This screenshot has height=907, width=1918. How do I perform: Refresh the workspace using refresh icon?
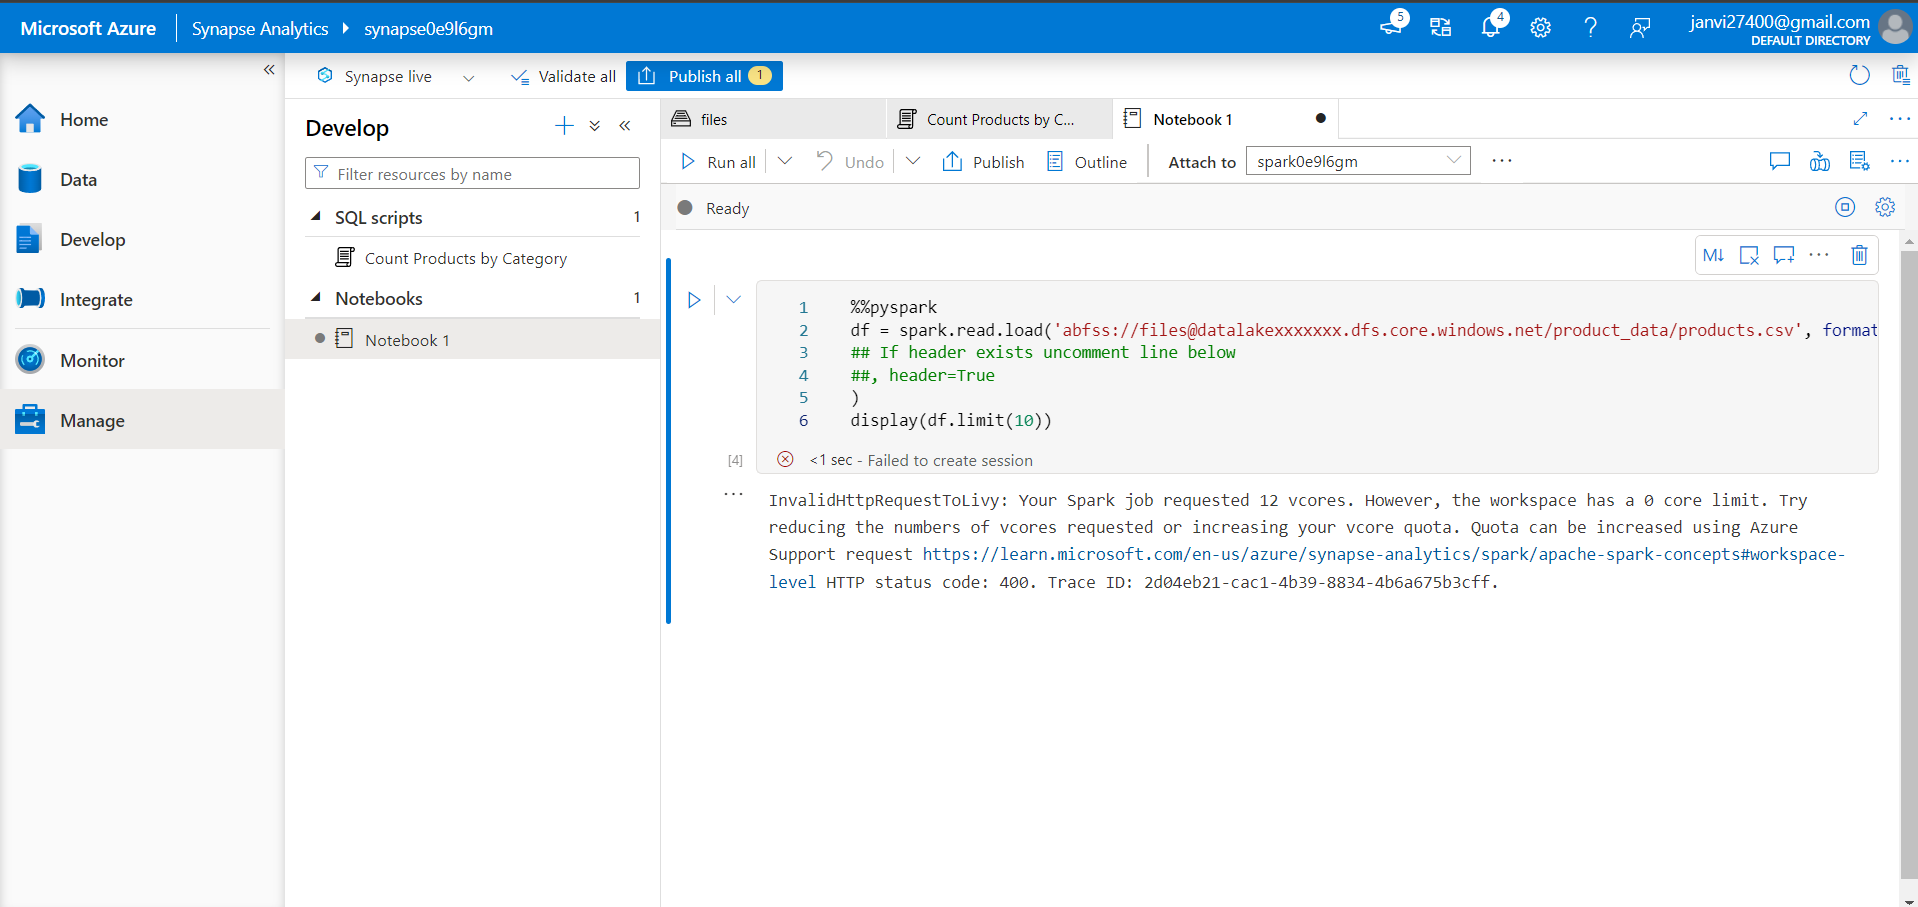click(1859, 75)
